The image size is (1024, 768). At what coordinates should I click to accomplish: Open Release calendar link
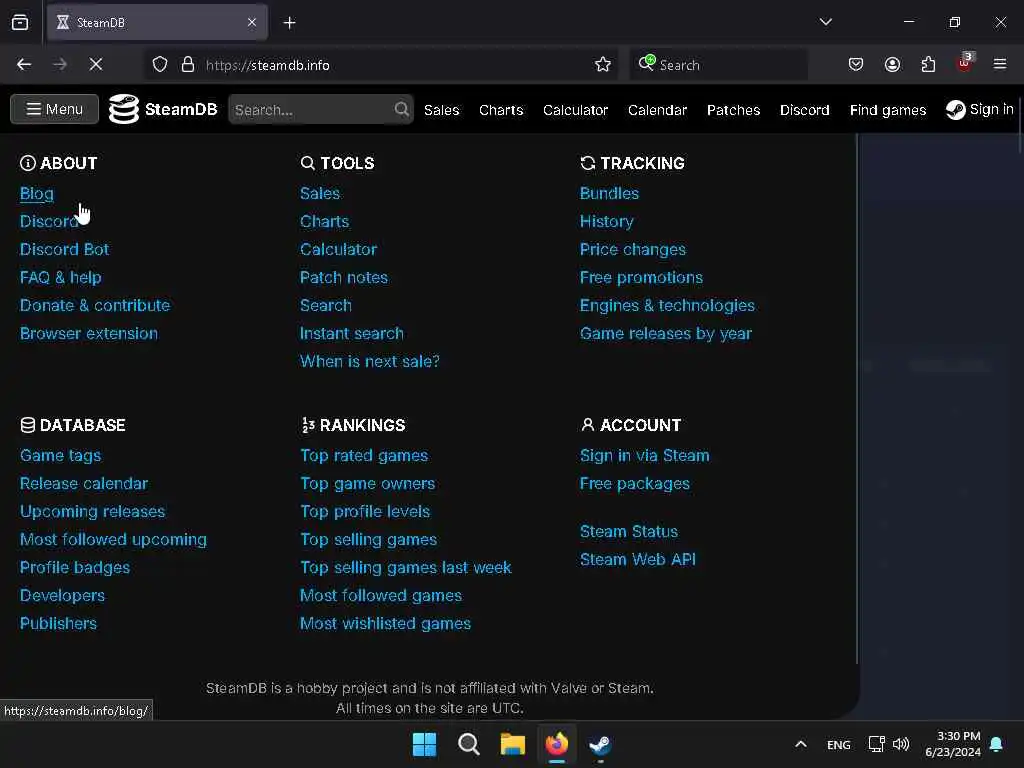click(84, 483)
